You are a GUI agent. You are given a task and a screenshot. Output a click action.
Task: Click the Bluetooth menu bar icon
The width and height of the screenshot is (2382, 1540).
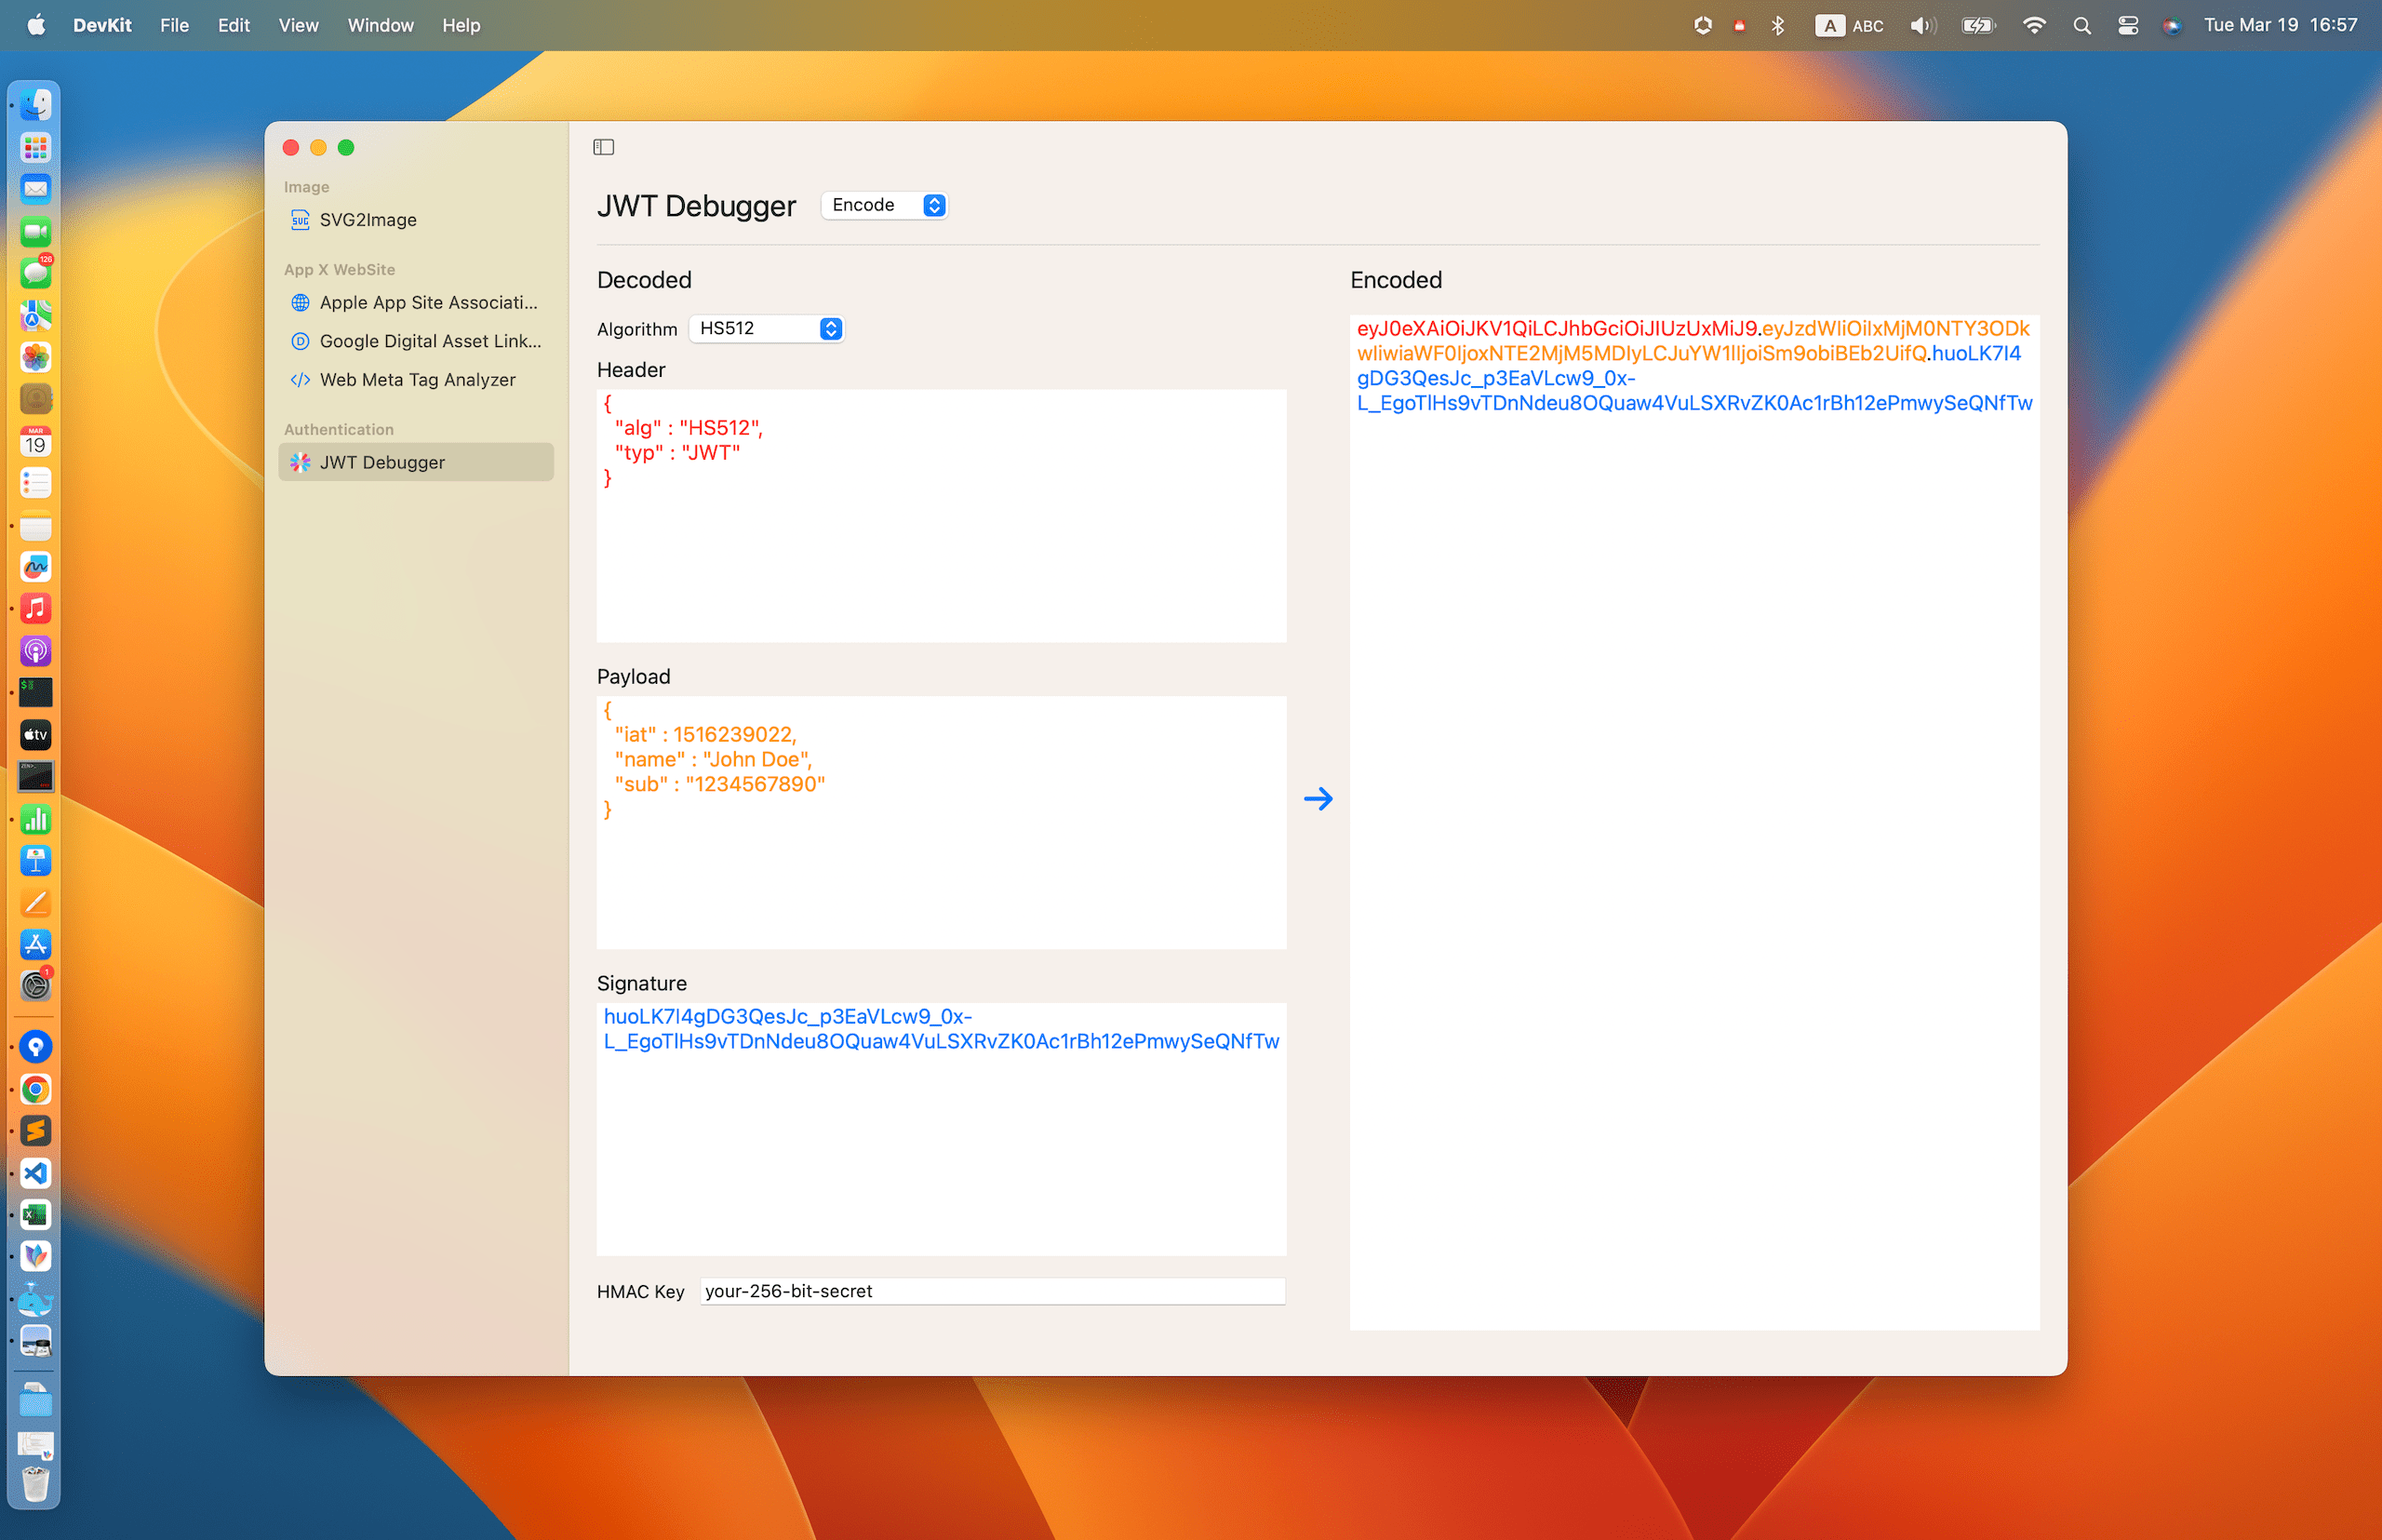click(x=1777, y=25)
